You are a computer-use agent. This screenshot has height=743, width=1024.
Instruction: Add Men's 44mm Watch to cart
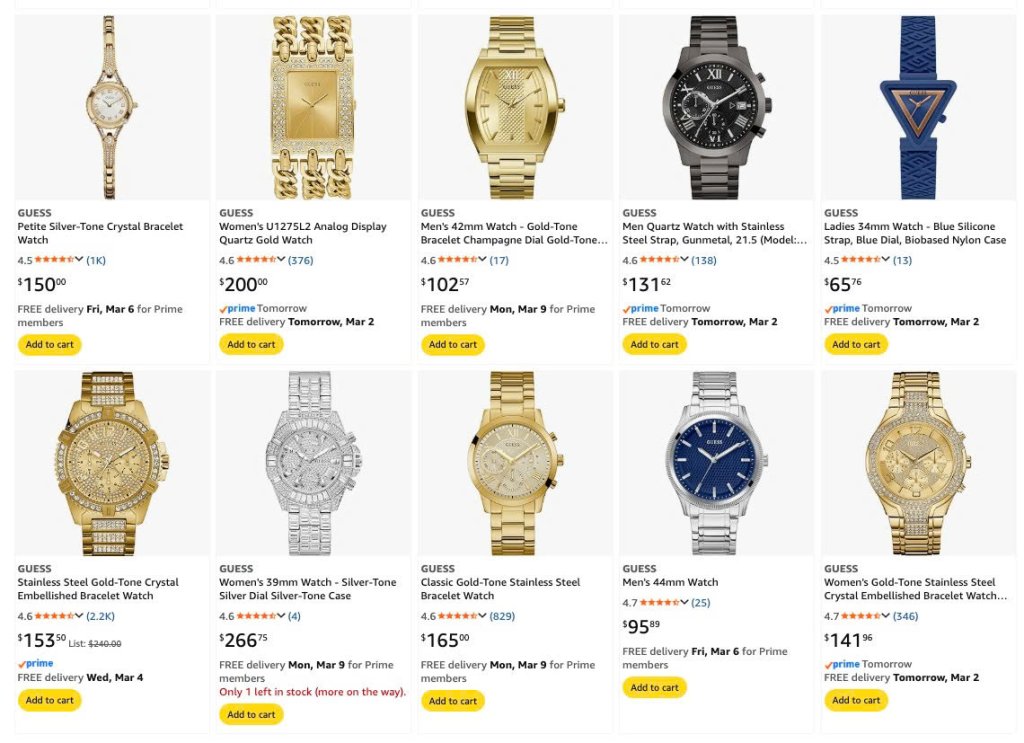coord(654,688)
